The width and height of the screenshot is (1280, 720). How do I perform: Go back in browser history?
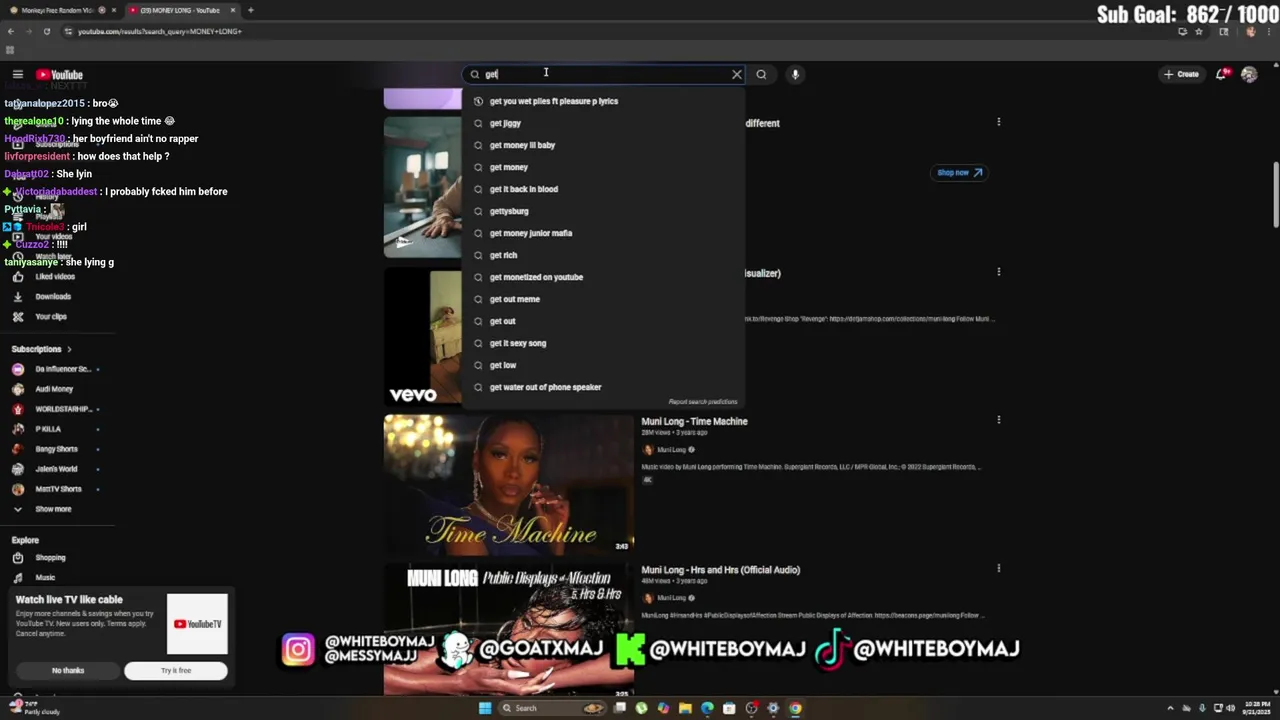click(x=11, y=31)
